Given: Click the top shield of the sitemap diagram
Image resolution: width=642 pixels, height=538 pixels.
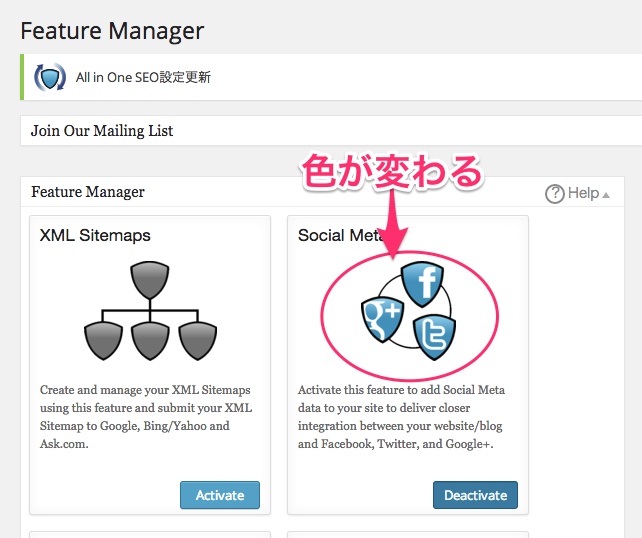Looking at the screenshot, I should [x=150, y=280].
